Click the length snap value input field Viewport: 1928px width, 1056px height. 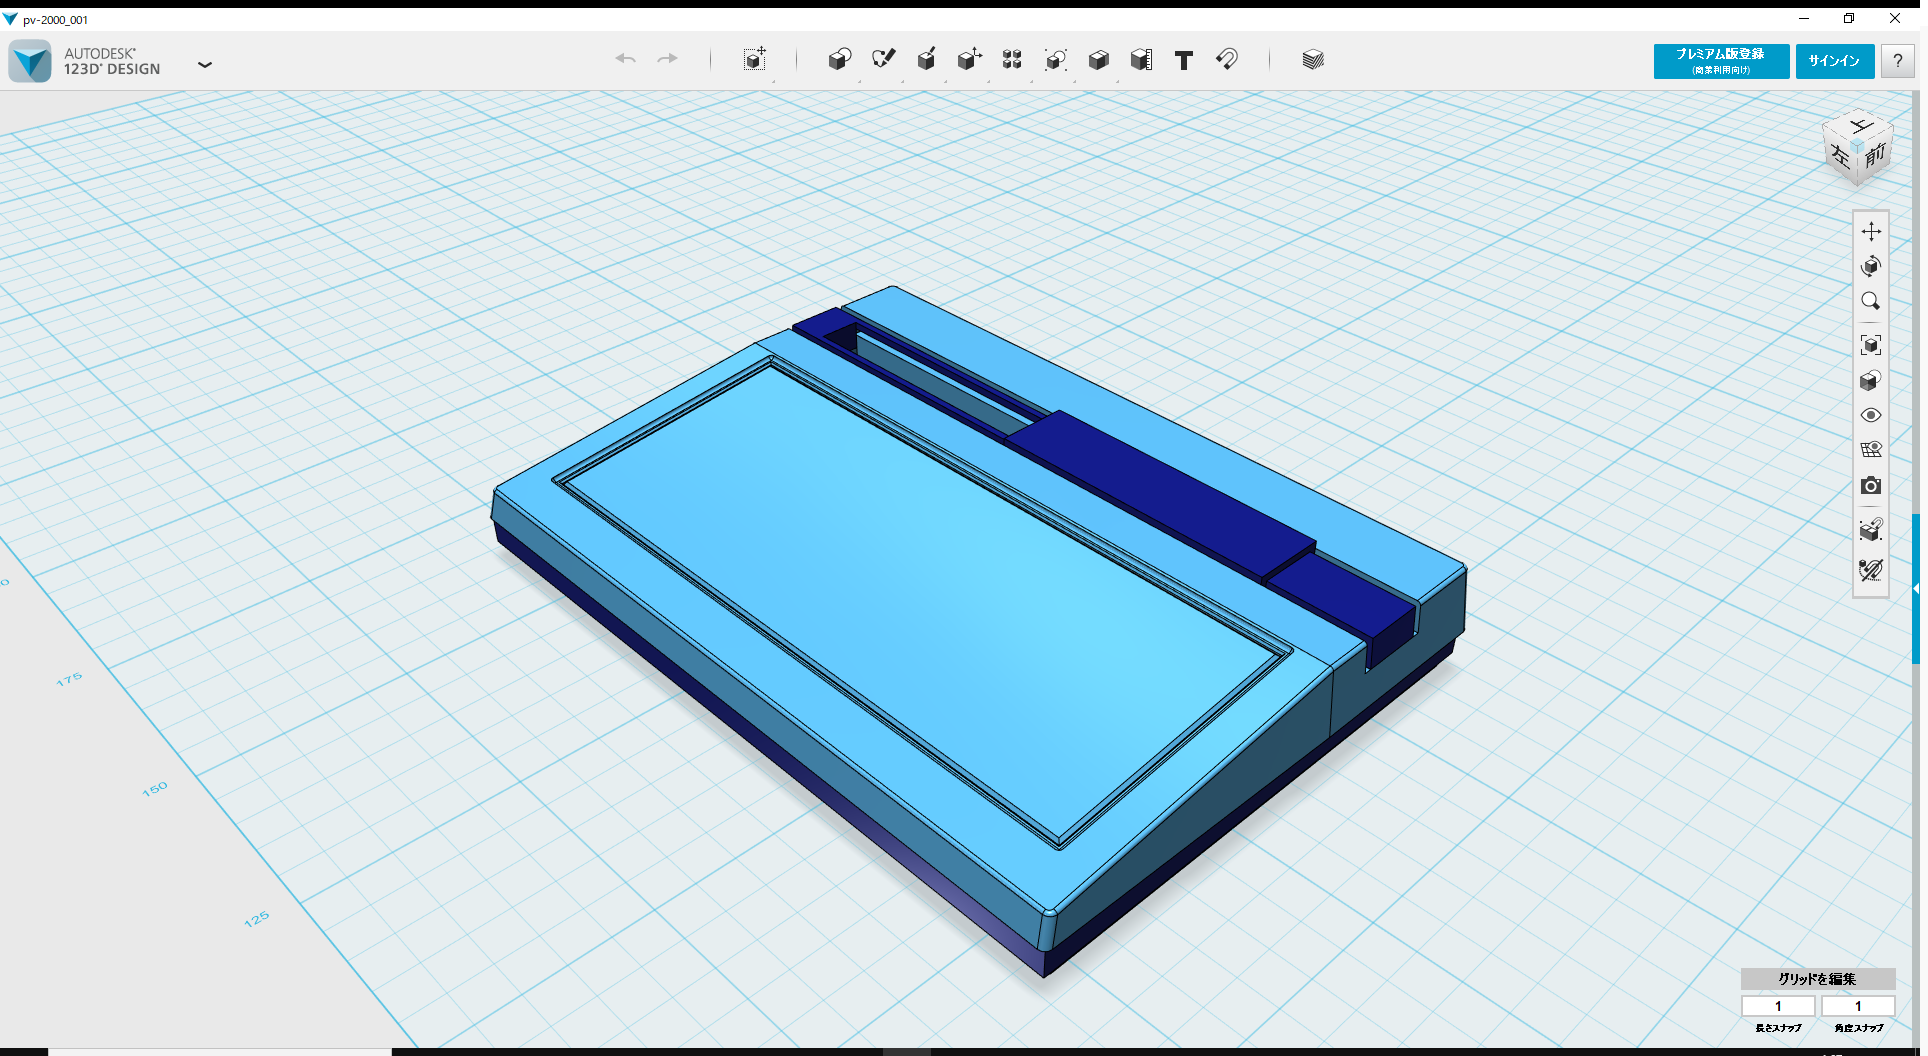tap(1778, 1006)
